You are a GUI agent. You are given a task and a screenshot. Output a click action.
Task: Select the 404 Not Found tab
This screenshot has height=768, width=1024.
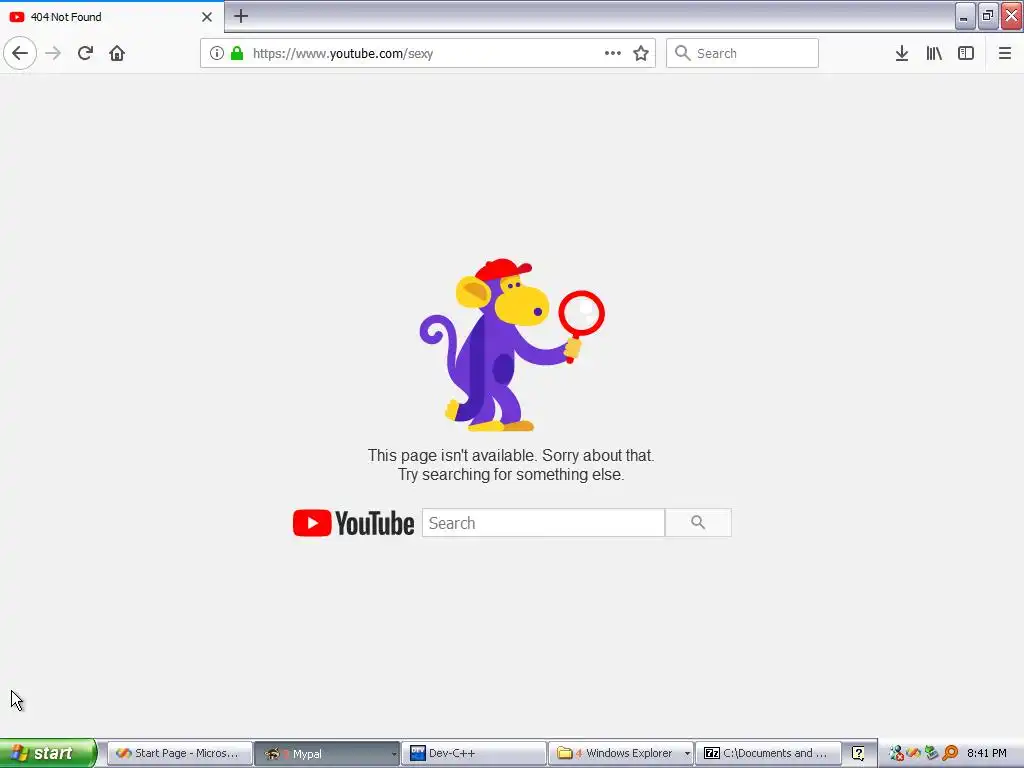[111, 17]
